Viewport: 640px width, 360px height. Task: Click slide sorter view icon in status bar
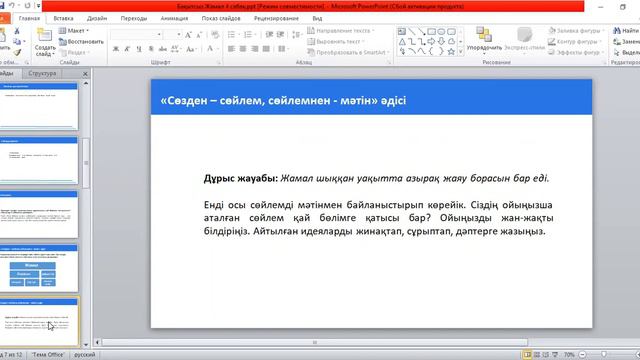click(x=537, y=355)
